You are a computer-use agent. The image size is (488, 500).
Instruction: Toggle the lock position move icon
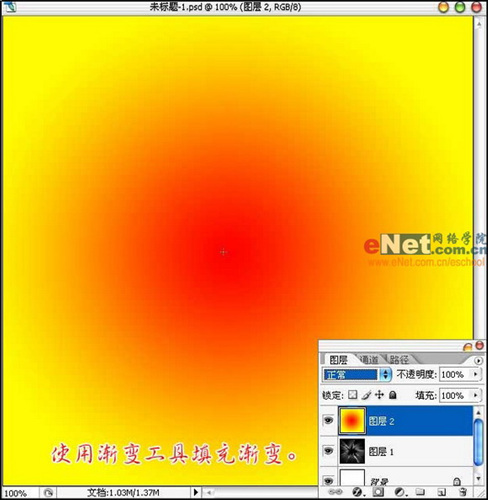pyautogui.click(x=379, y=395)
